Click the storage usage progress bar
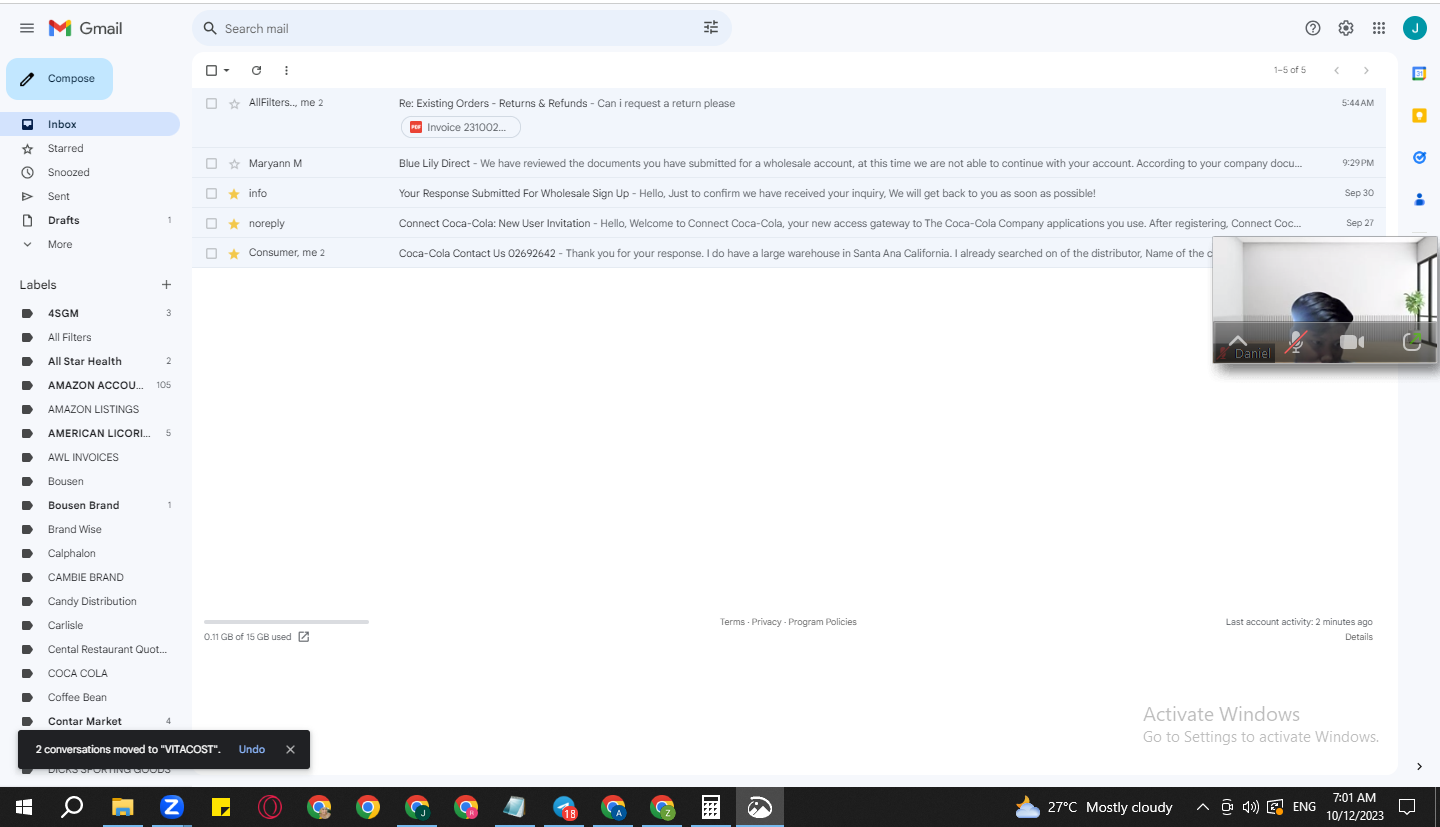 coord(286,622)
